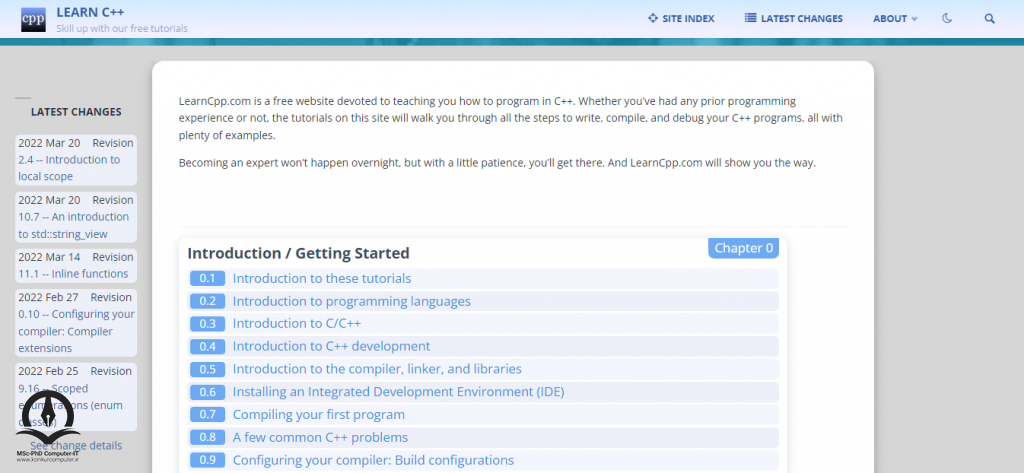Click the 0.5 lesson number badge
Viewport: 1024px width, 473px height.
[x=207, y=369]
